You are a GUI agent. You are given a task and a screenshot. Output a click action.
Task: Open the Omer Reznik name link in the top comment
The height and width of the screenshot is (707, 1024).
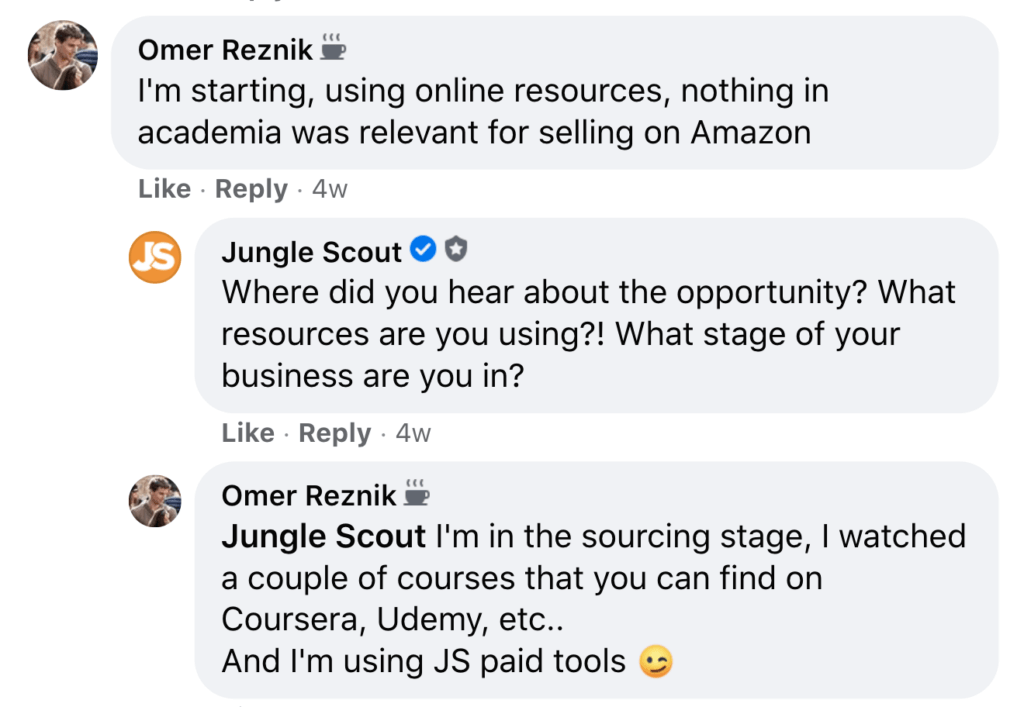tap(225, 50)
